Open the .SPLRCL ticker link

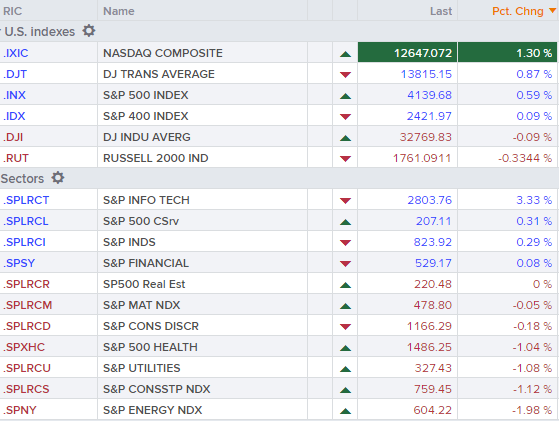coord(26,221)
